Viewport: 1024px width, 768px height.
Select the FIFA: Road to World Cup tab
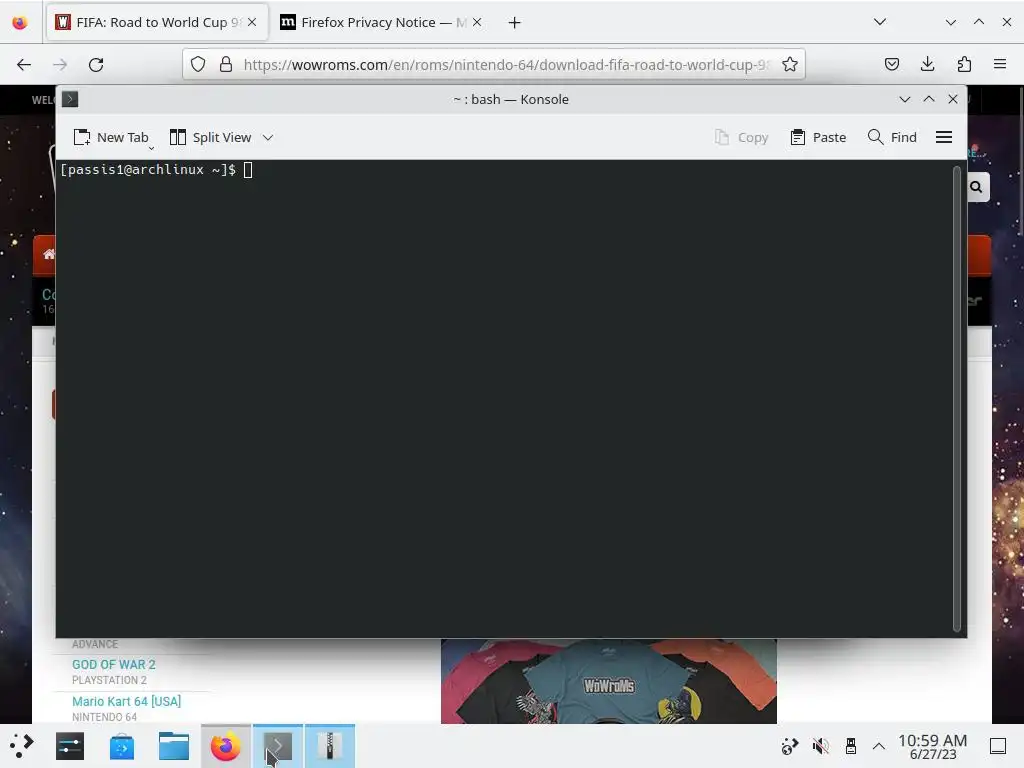pyautogui.click(x=157, y=22)
